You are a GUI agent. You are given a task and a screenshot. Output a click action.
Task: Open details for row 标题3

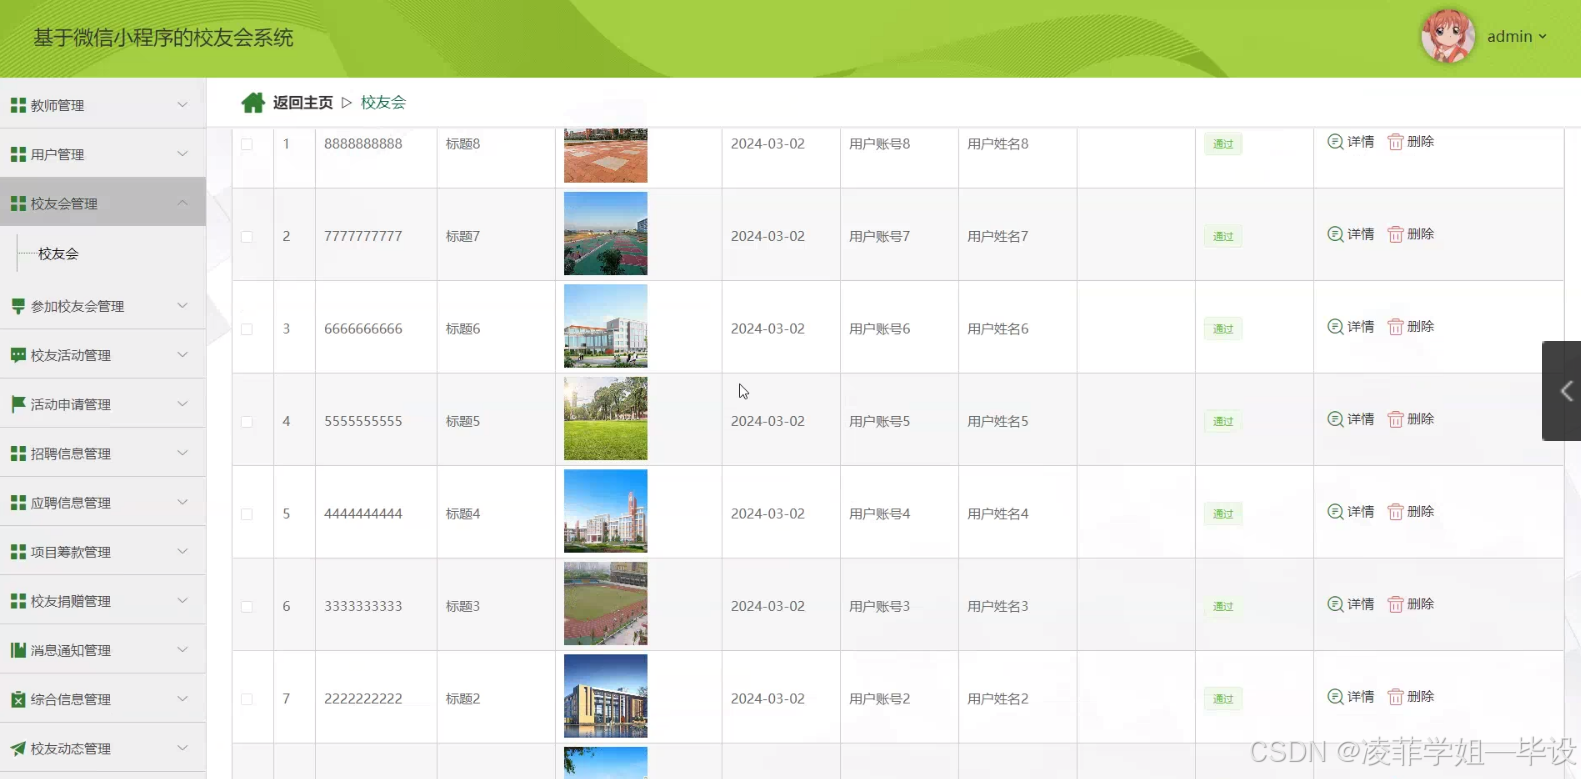pyautogui.click(x=1350, y=604)
